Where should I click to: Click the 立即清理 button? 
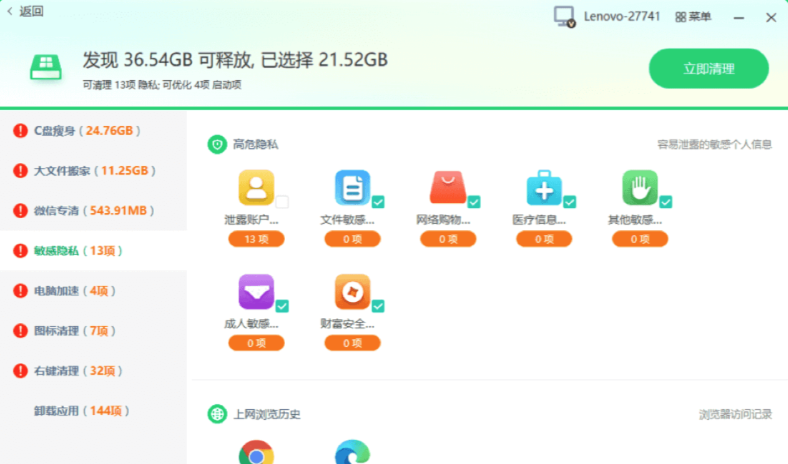click(709, 68)
